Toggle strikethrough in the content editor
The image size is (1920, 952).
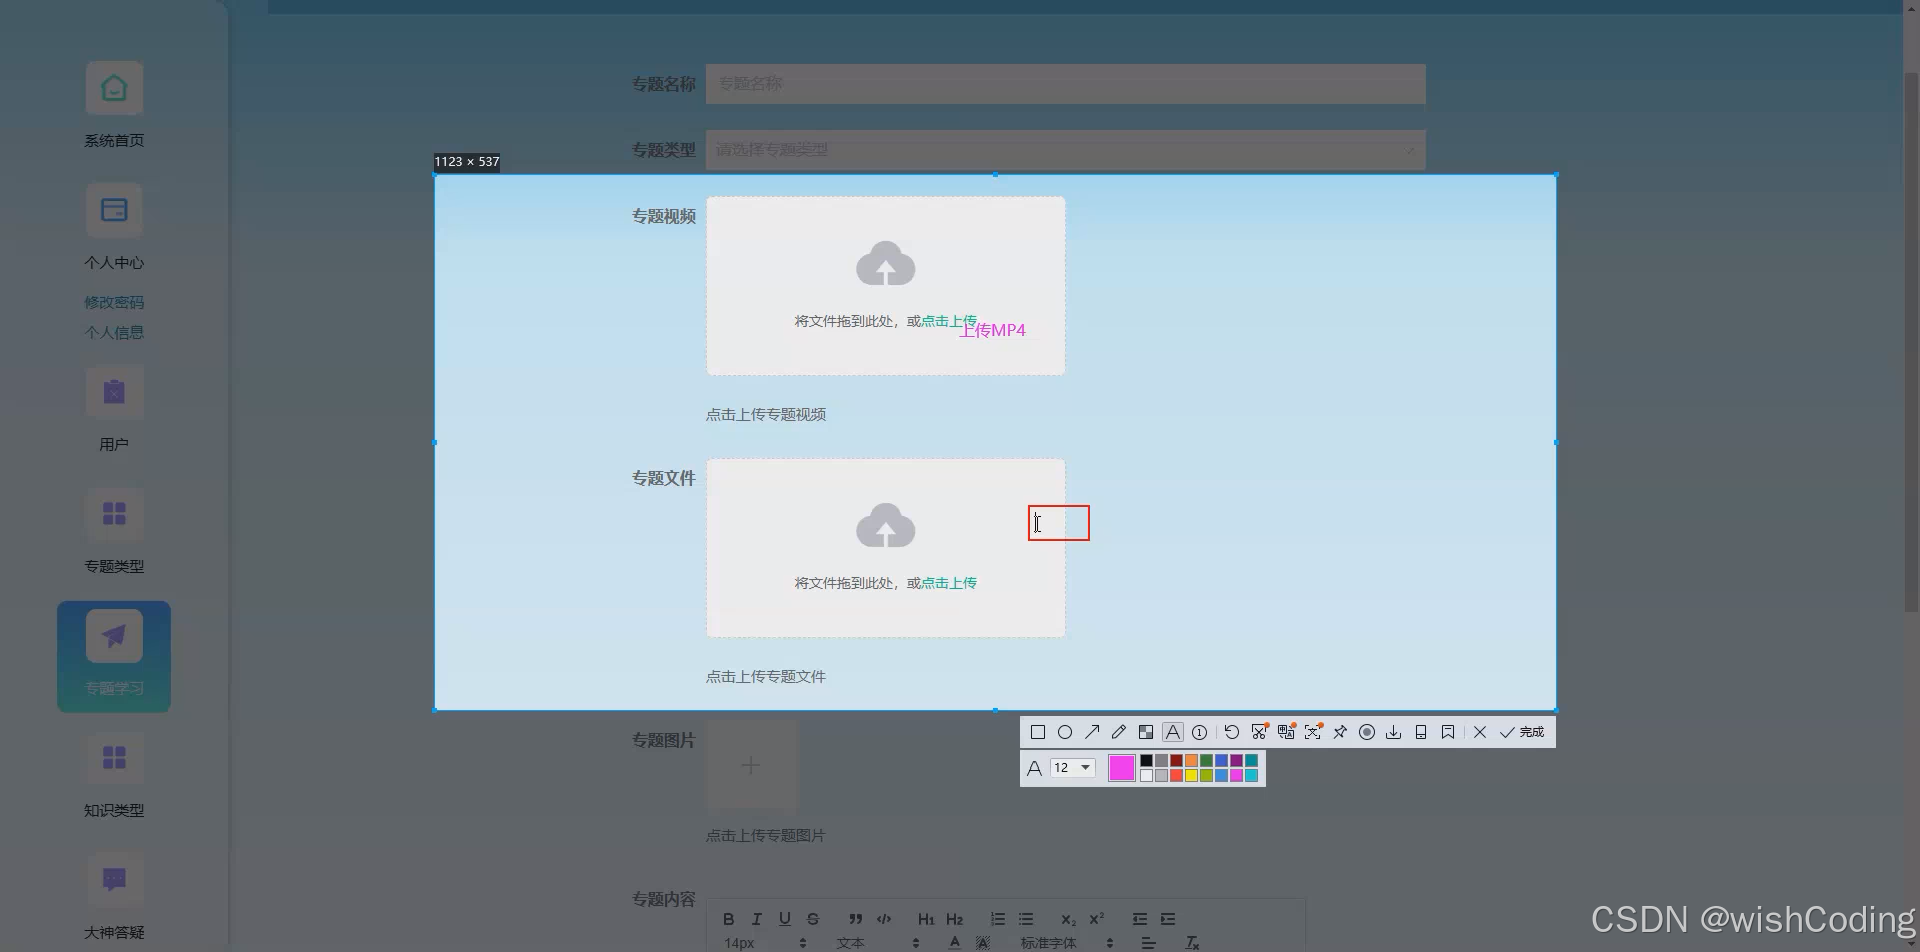pos(813,918)
